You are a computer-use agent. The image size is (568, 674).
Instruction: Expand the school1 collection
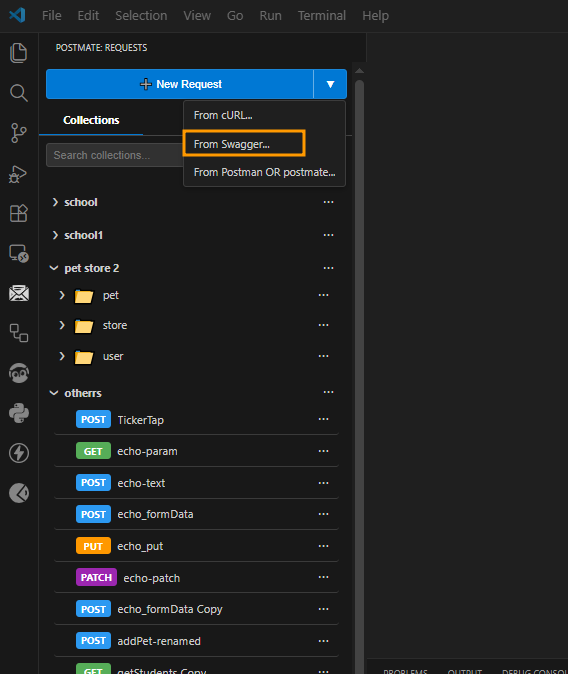[x=55, y=235]
